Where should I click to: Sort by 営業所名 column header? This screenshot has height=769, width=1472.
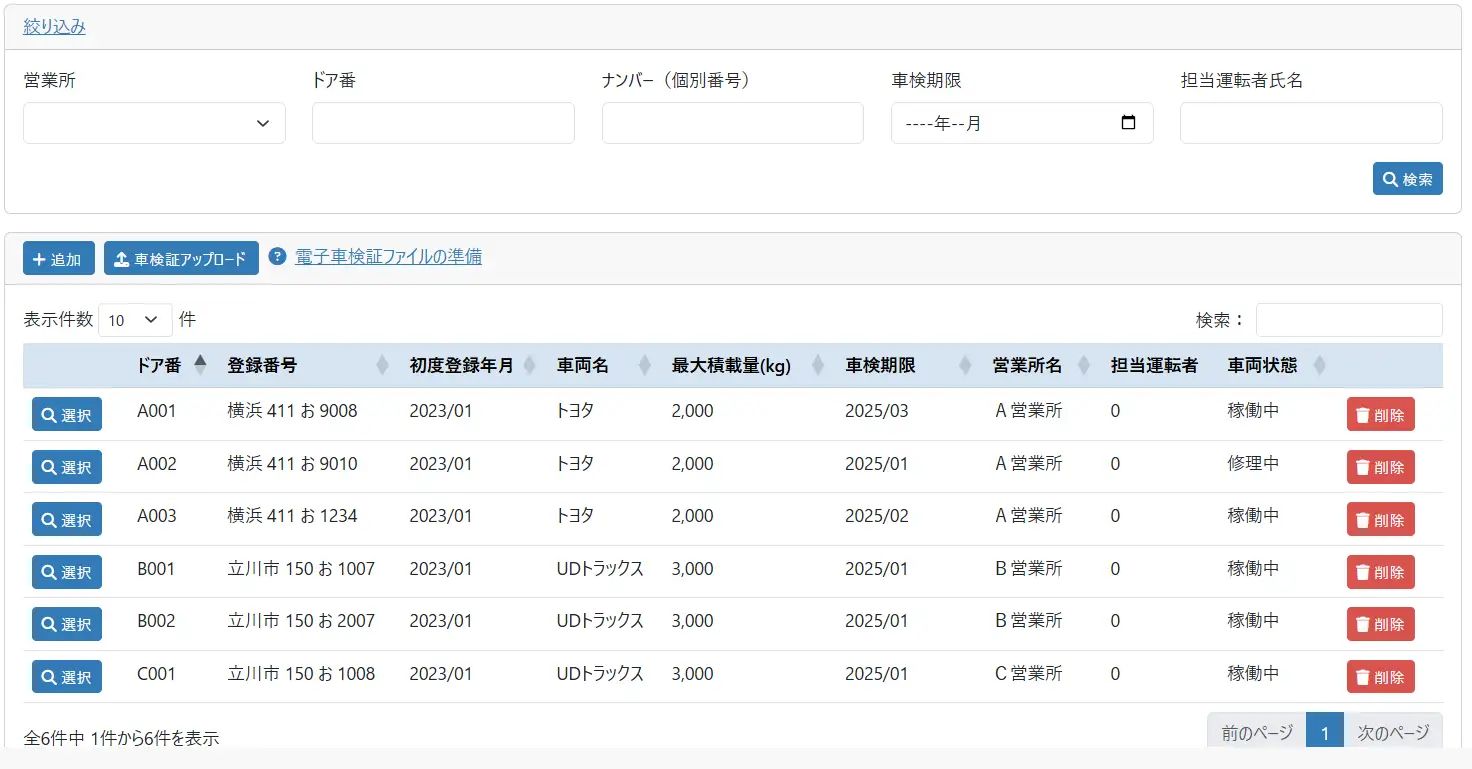(x=1042, y=366)
